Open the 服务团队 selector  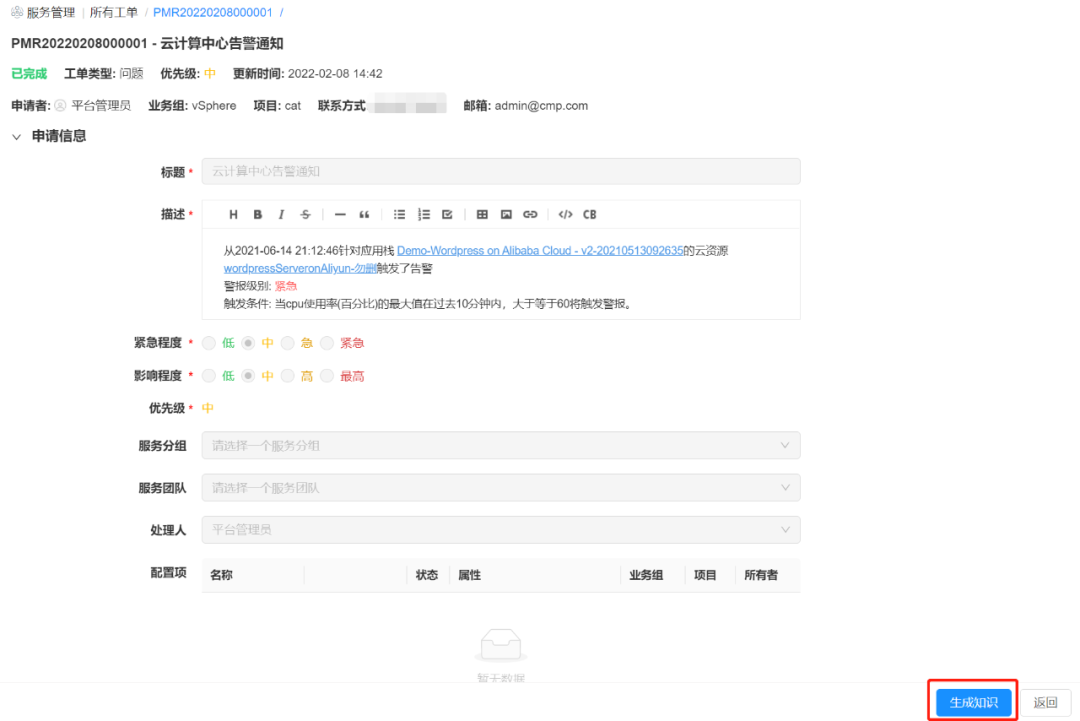(x=500, y=487)
